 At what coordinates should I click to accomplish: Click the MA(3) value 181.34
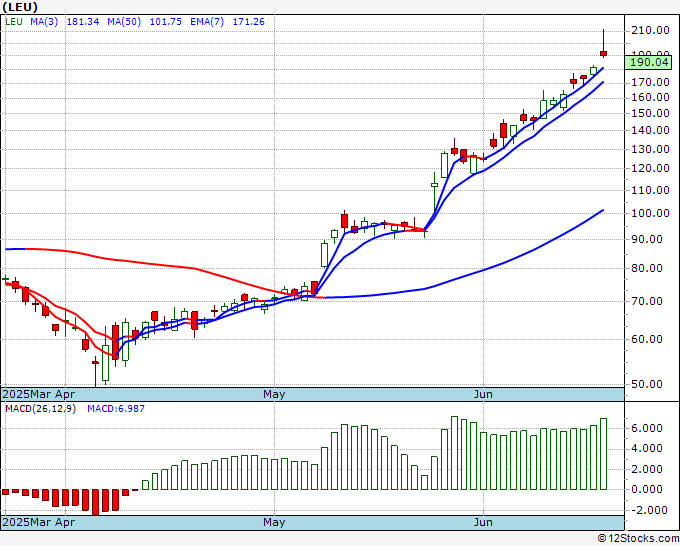[83, 22]
